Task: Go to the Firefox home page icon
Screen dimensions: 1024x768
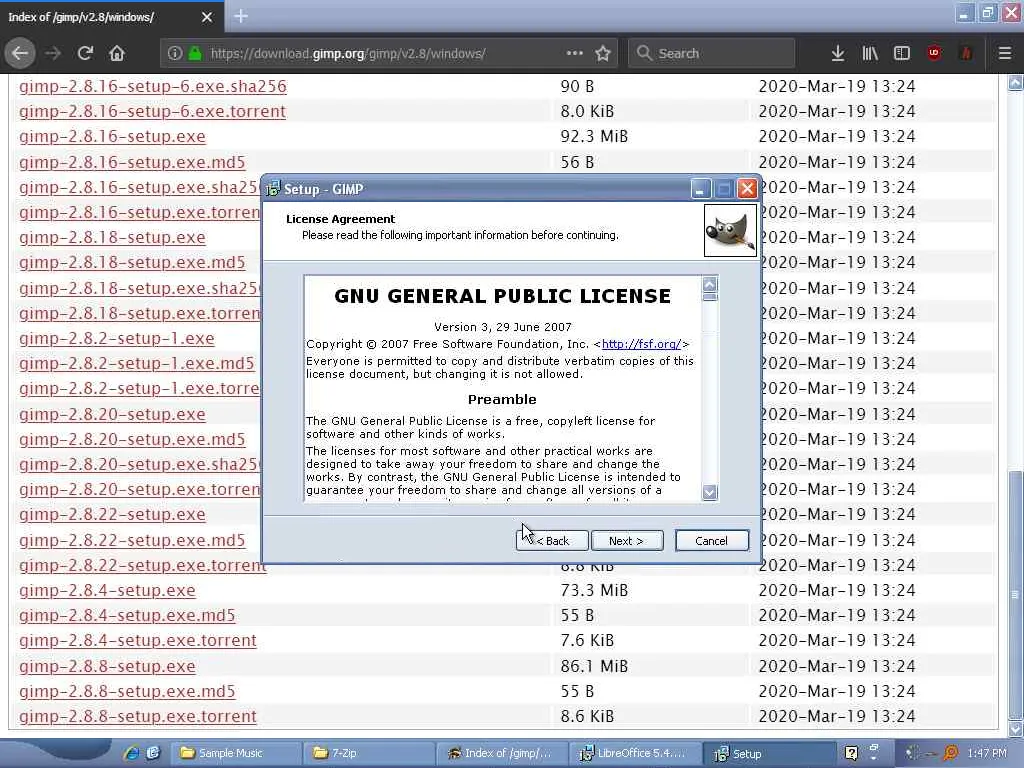Action: [117, 53]
